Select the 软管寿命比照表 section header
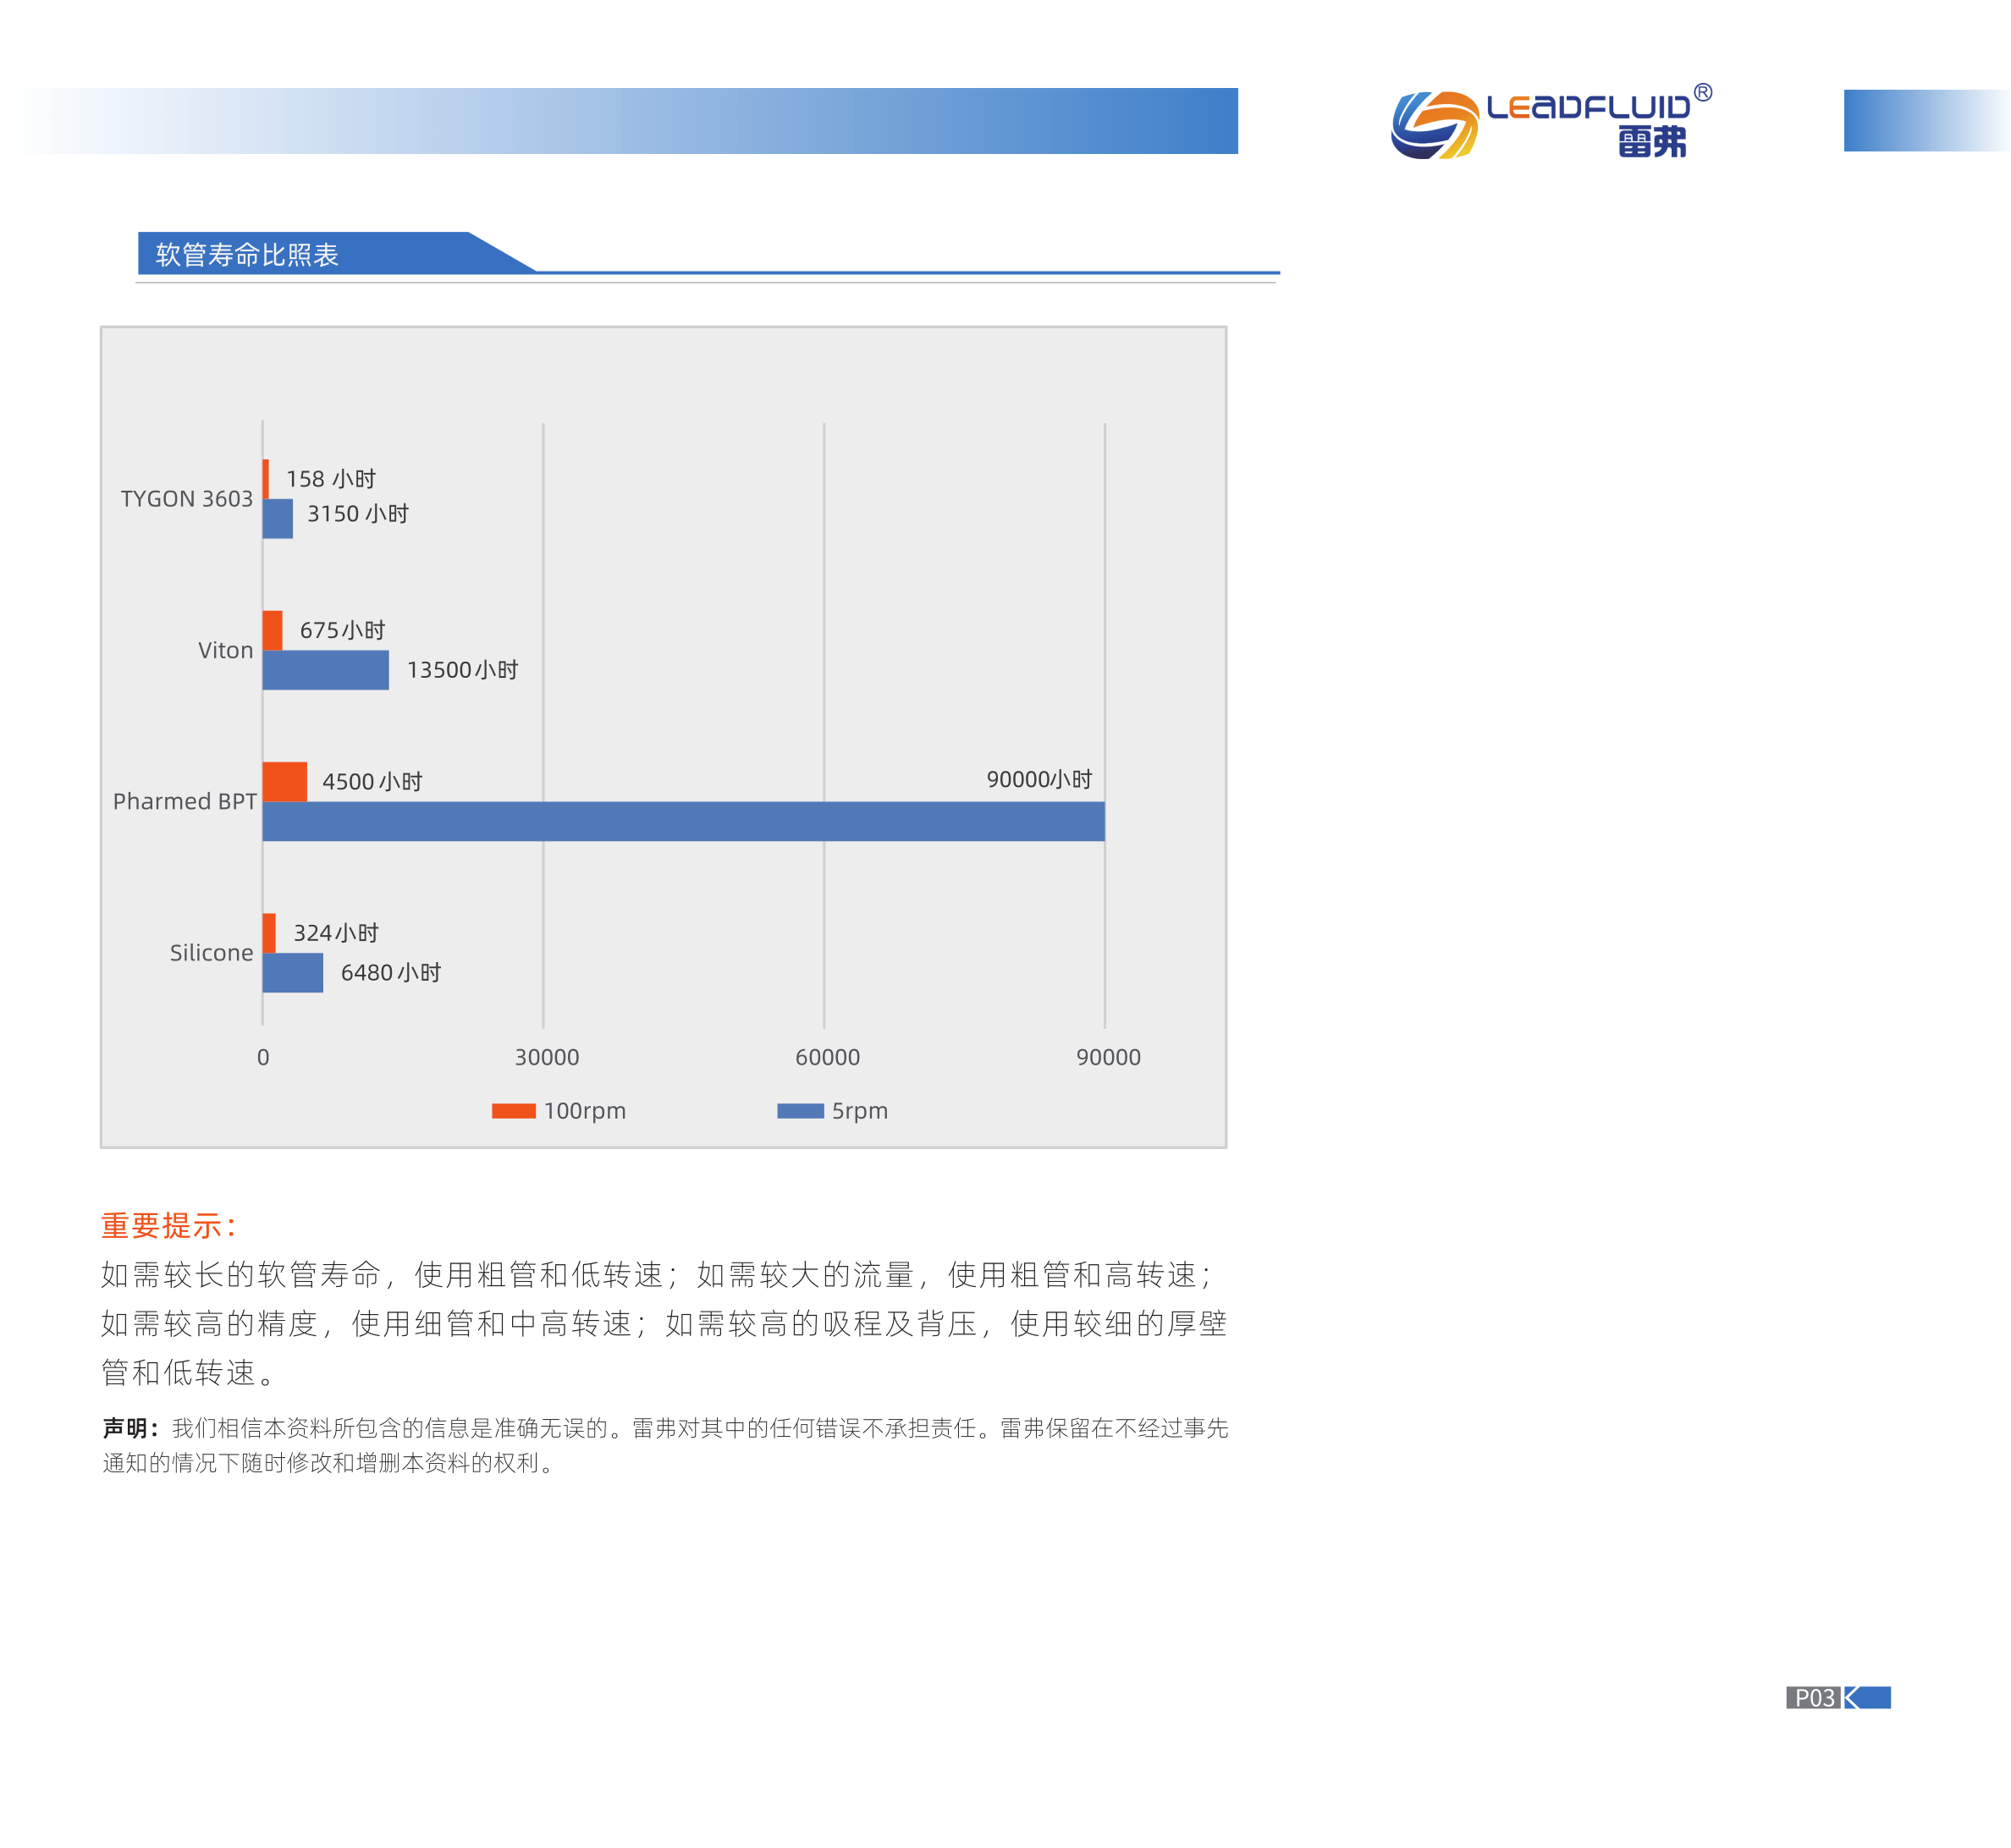This screenshot has height=1848, width=2011. pyautogui.click(x=247, y=255)
